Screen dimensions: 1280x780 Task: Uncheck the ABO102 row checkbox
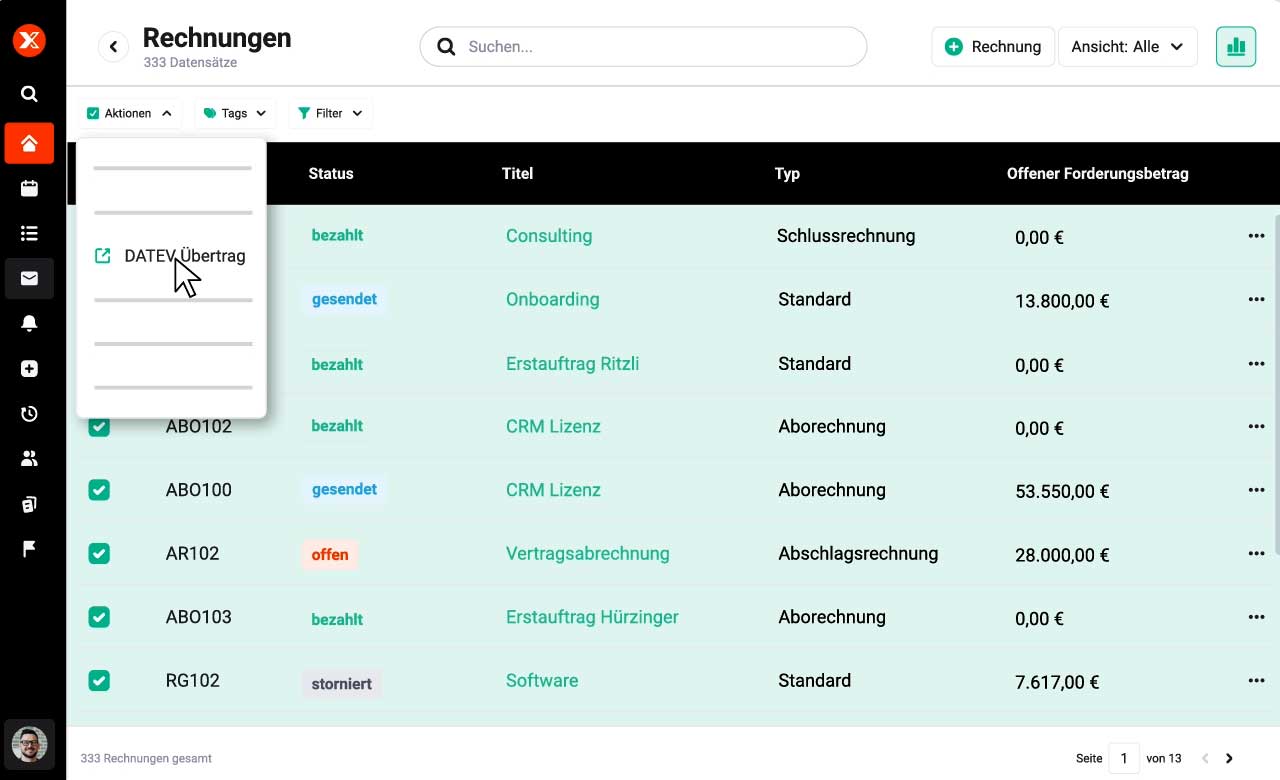click(99, 426)
